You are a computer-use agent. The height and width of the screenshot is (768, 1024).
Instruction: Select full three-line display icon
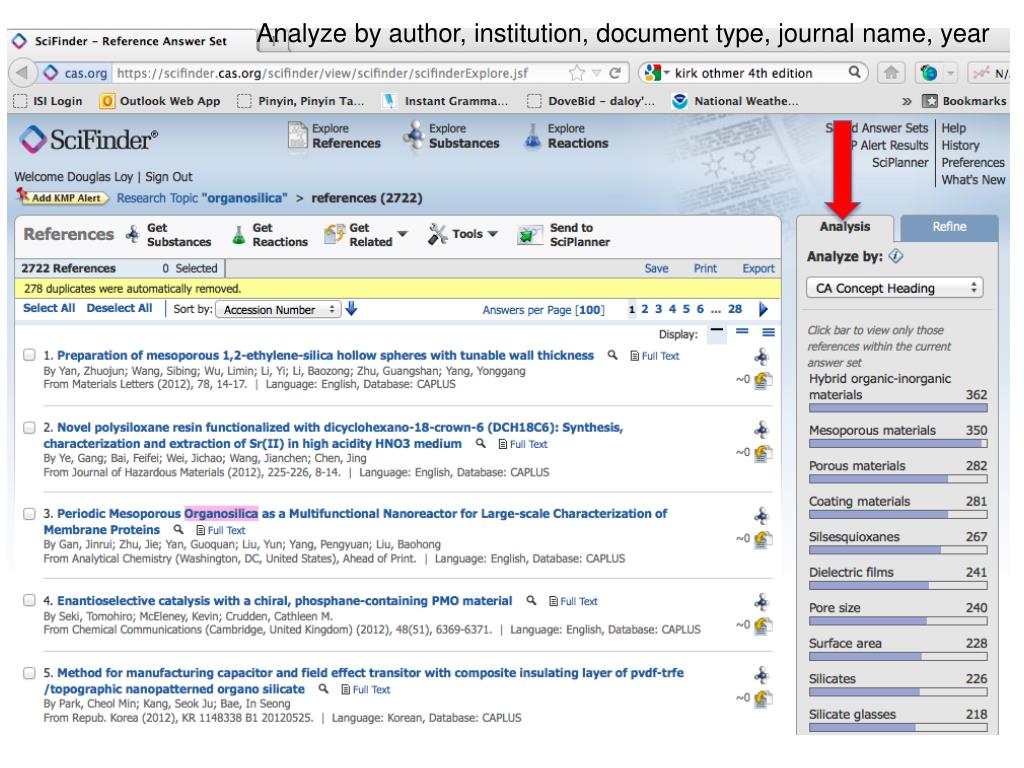pos(769,332)
